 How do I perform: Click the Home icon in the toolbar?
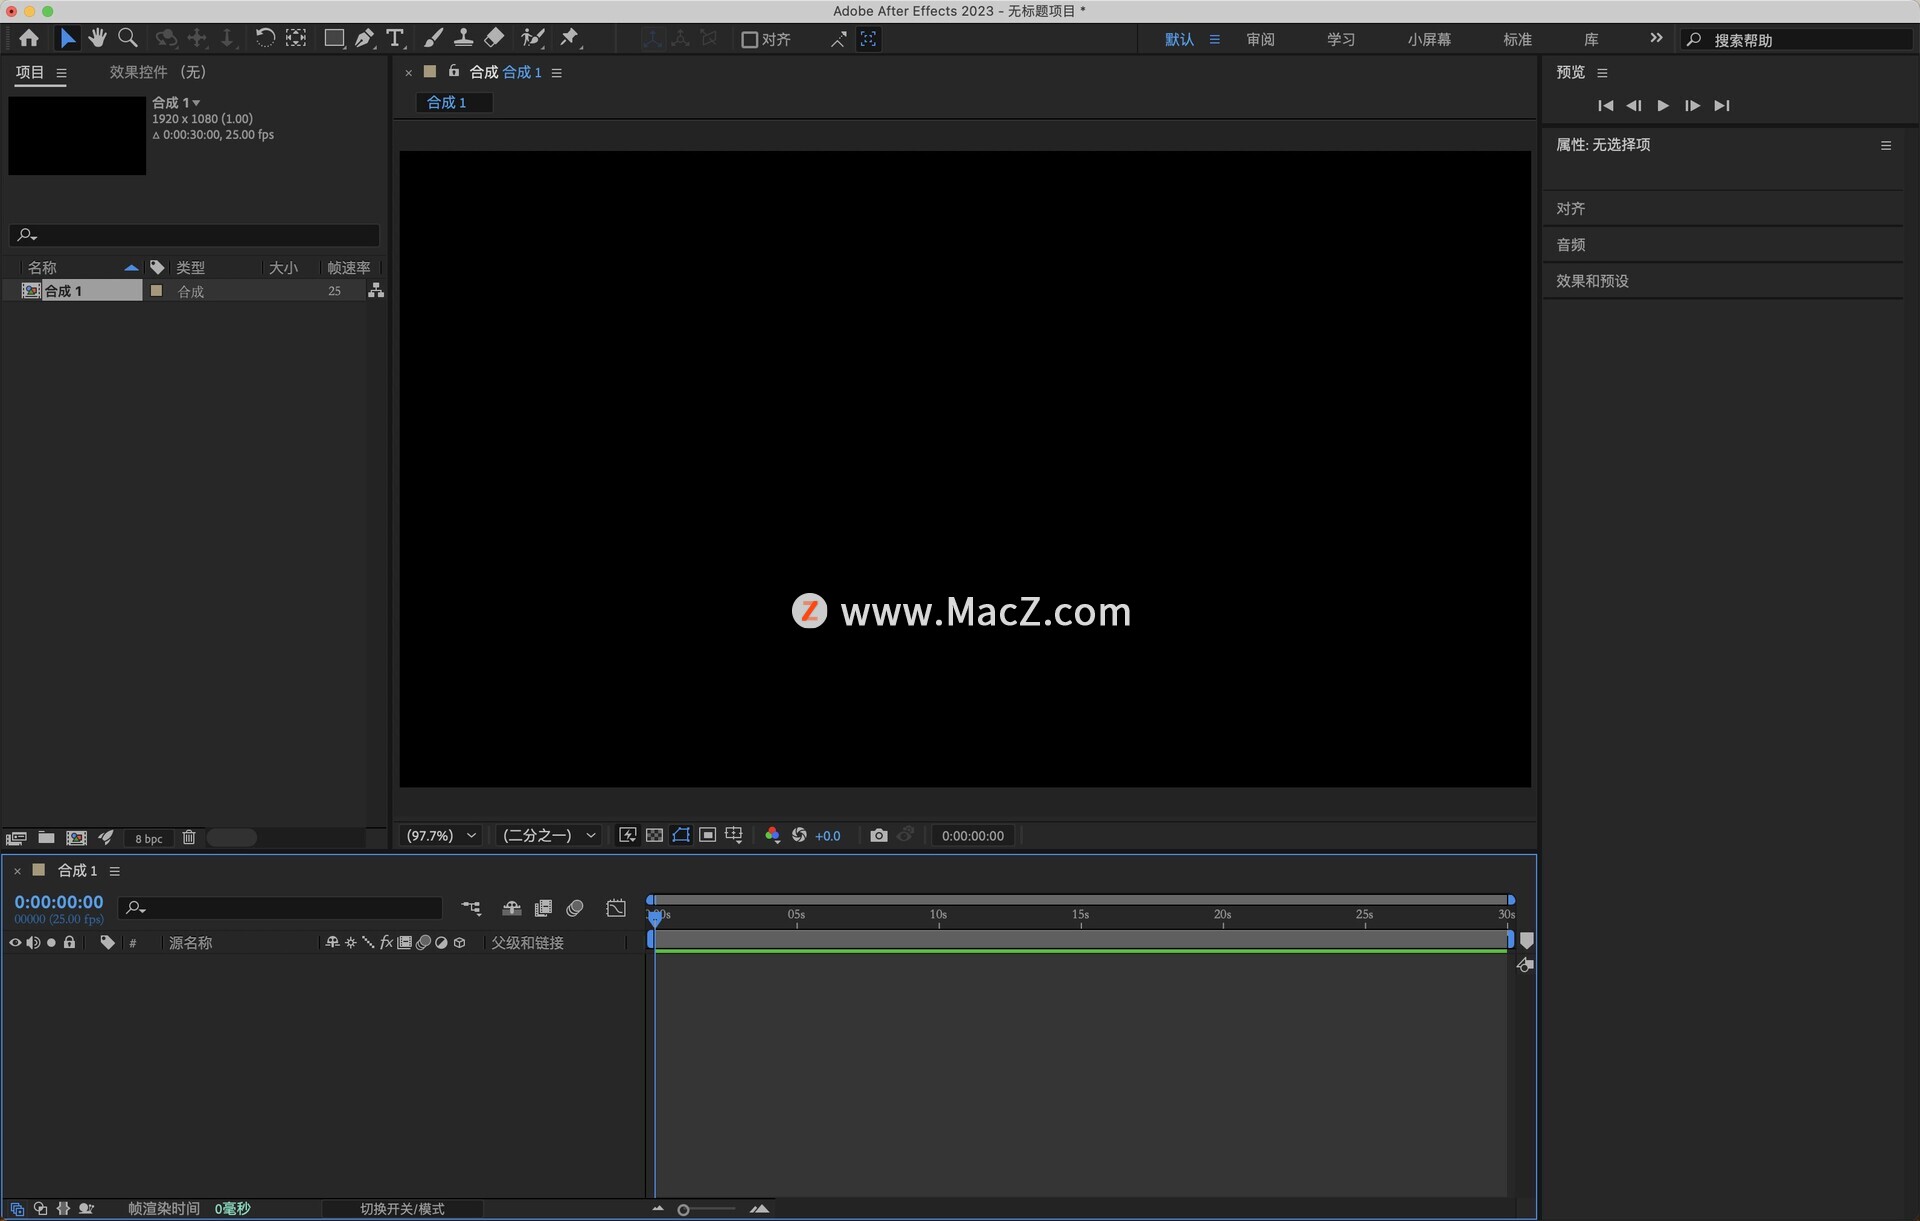click(x=29, y=38)
